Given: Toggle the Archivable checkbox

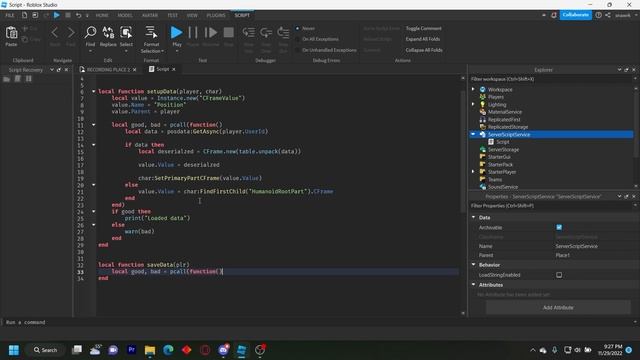Looking at the screenshot, I should click(559, 227).
